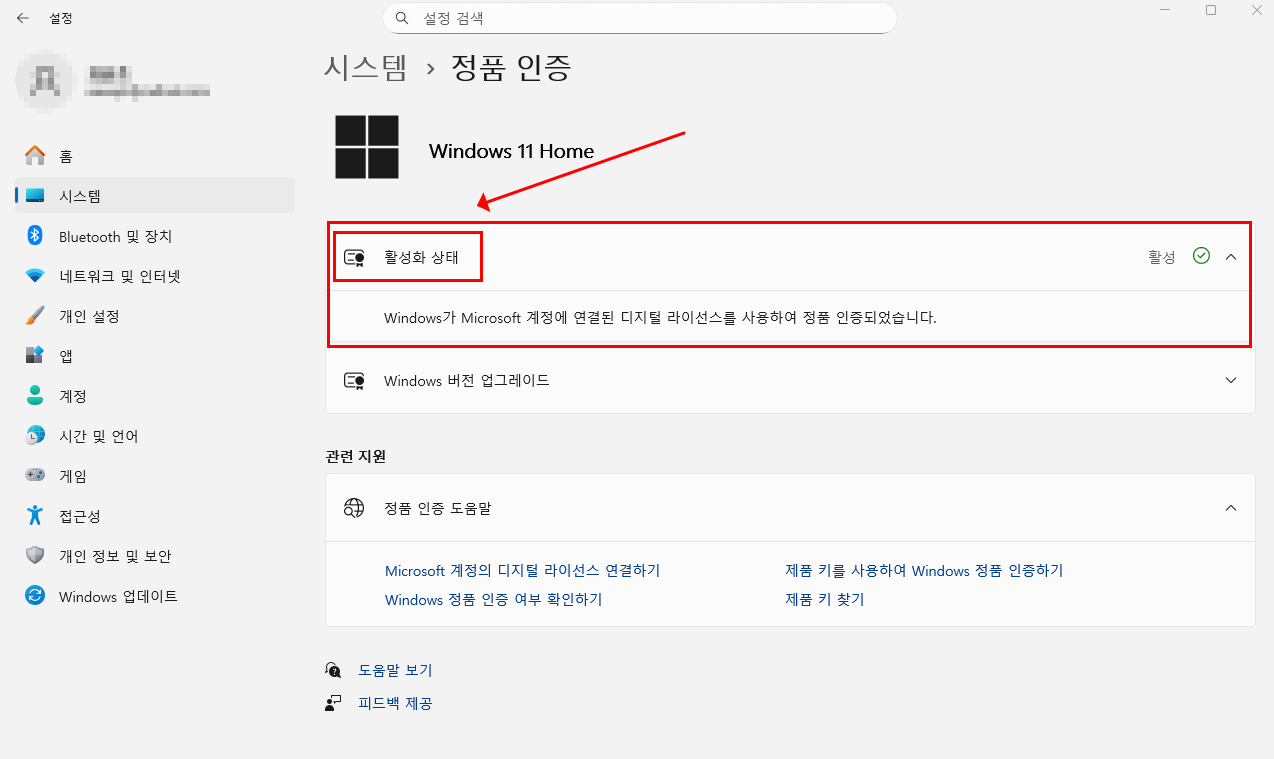Open 피드백 제공 link
This screenshot has width=1274, height=759.
395,703
